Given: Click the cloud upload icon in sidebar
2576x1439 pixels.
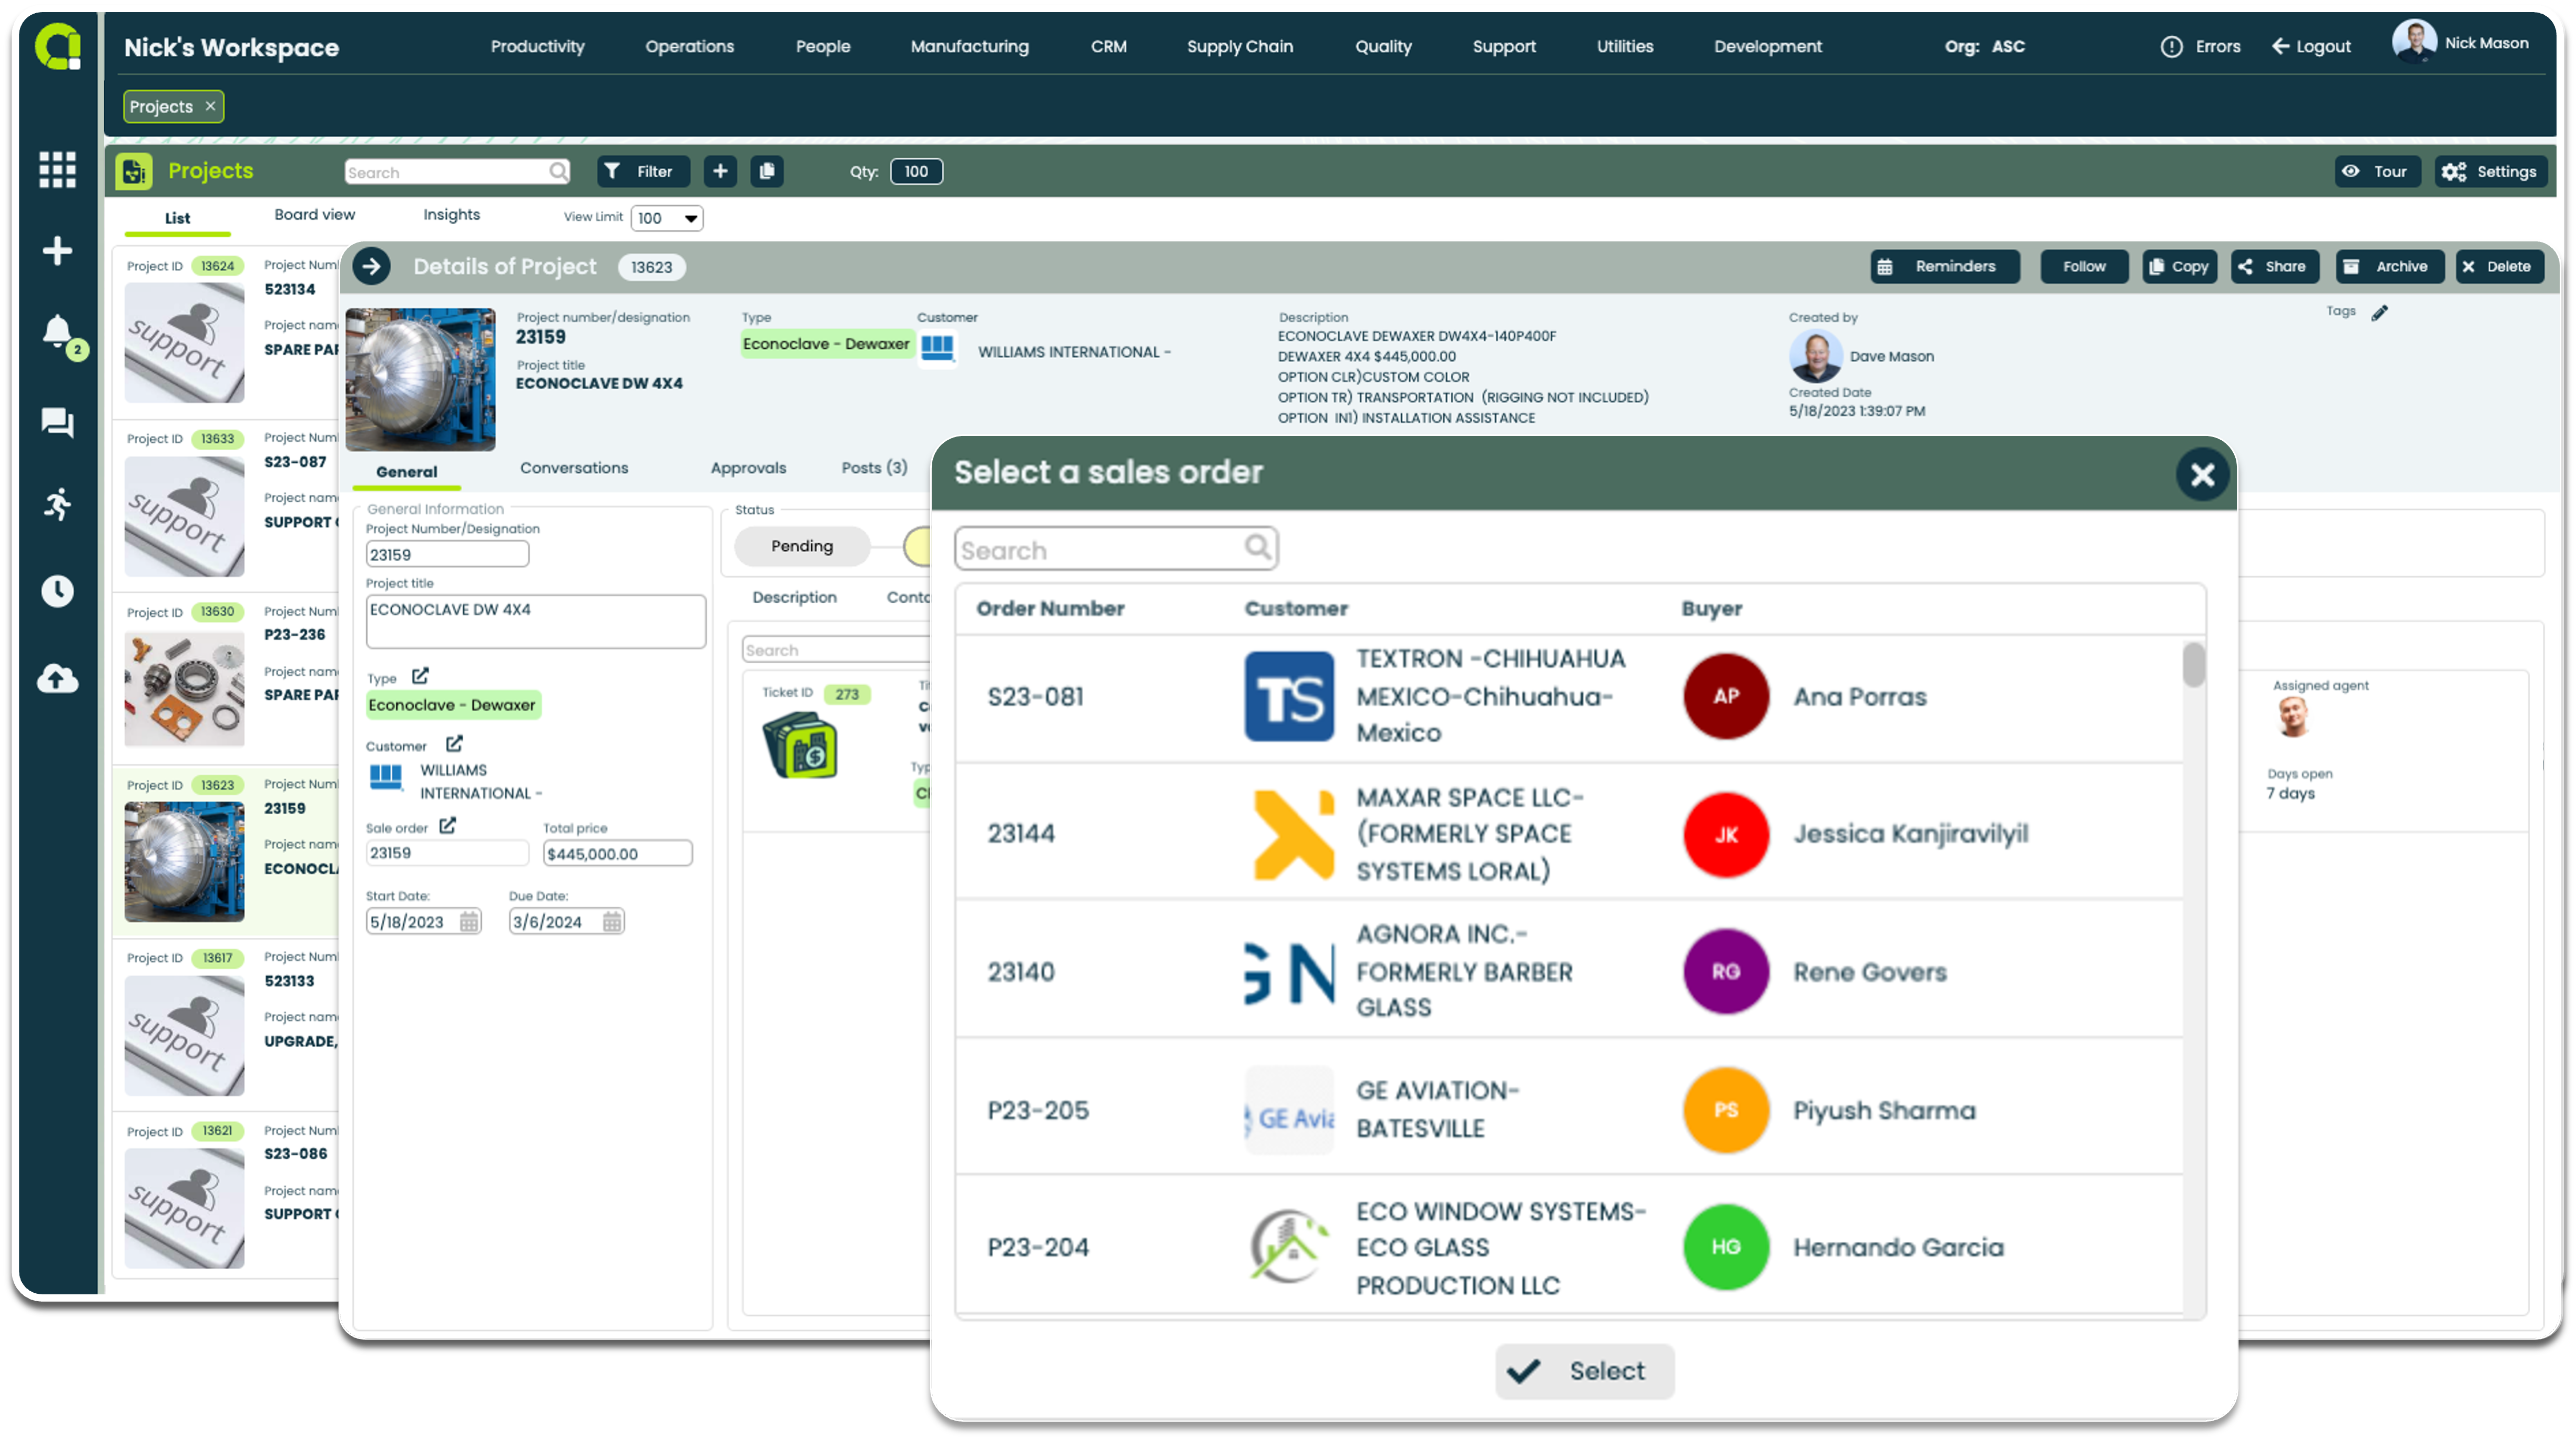Looking at the screenshot, I should tap(57, 679).
